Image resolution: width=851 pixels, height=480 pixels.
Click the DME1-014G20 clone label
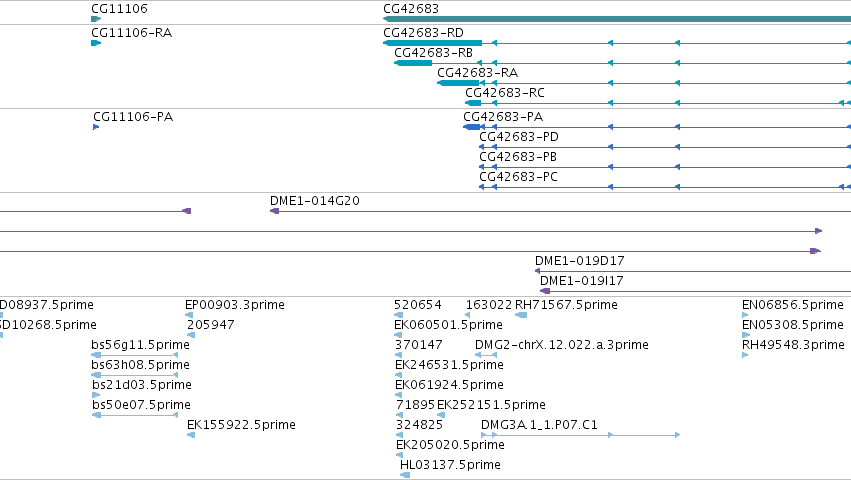315,201
